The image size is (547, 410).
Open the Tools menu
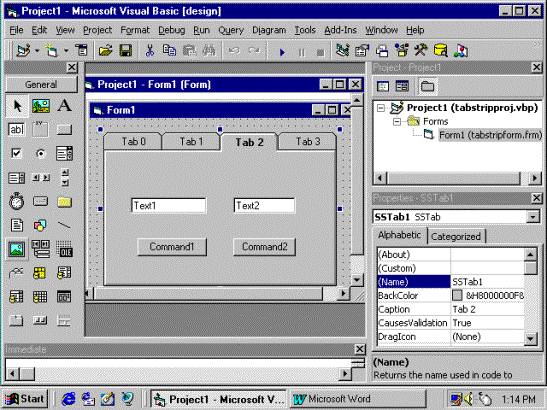[305, 30]
